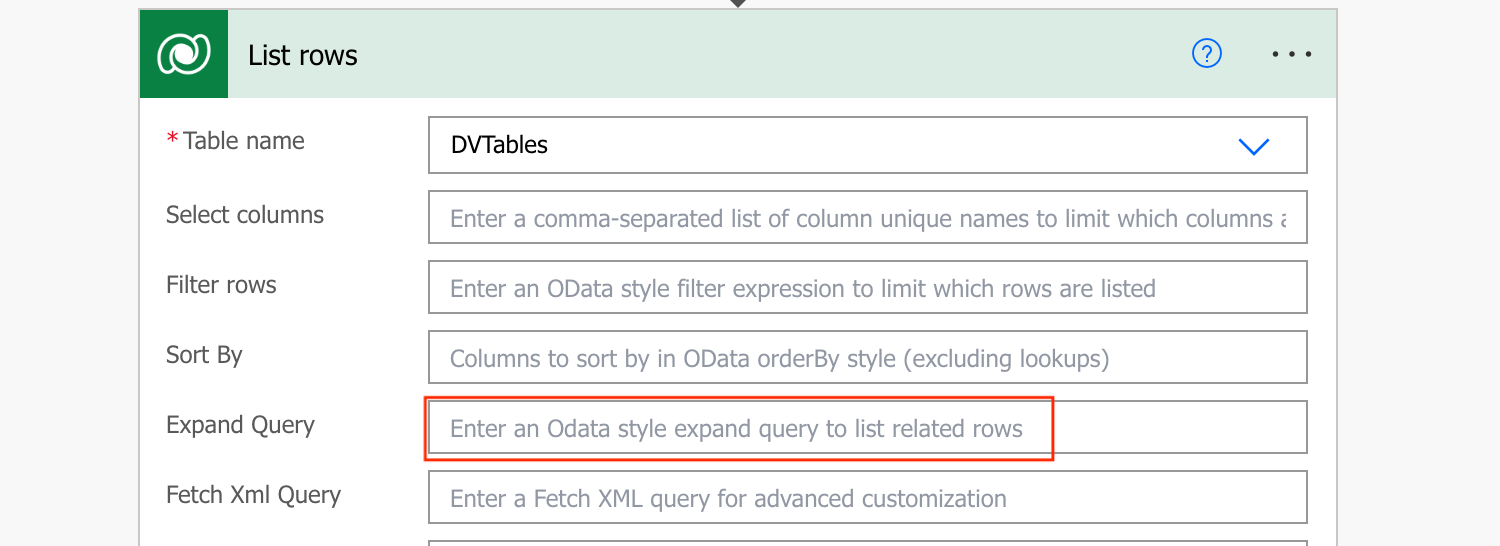The width and height of the screenshot is (1500, 546).
Task: Click the Sort By label
Action: coord(204,355)
